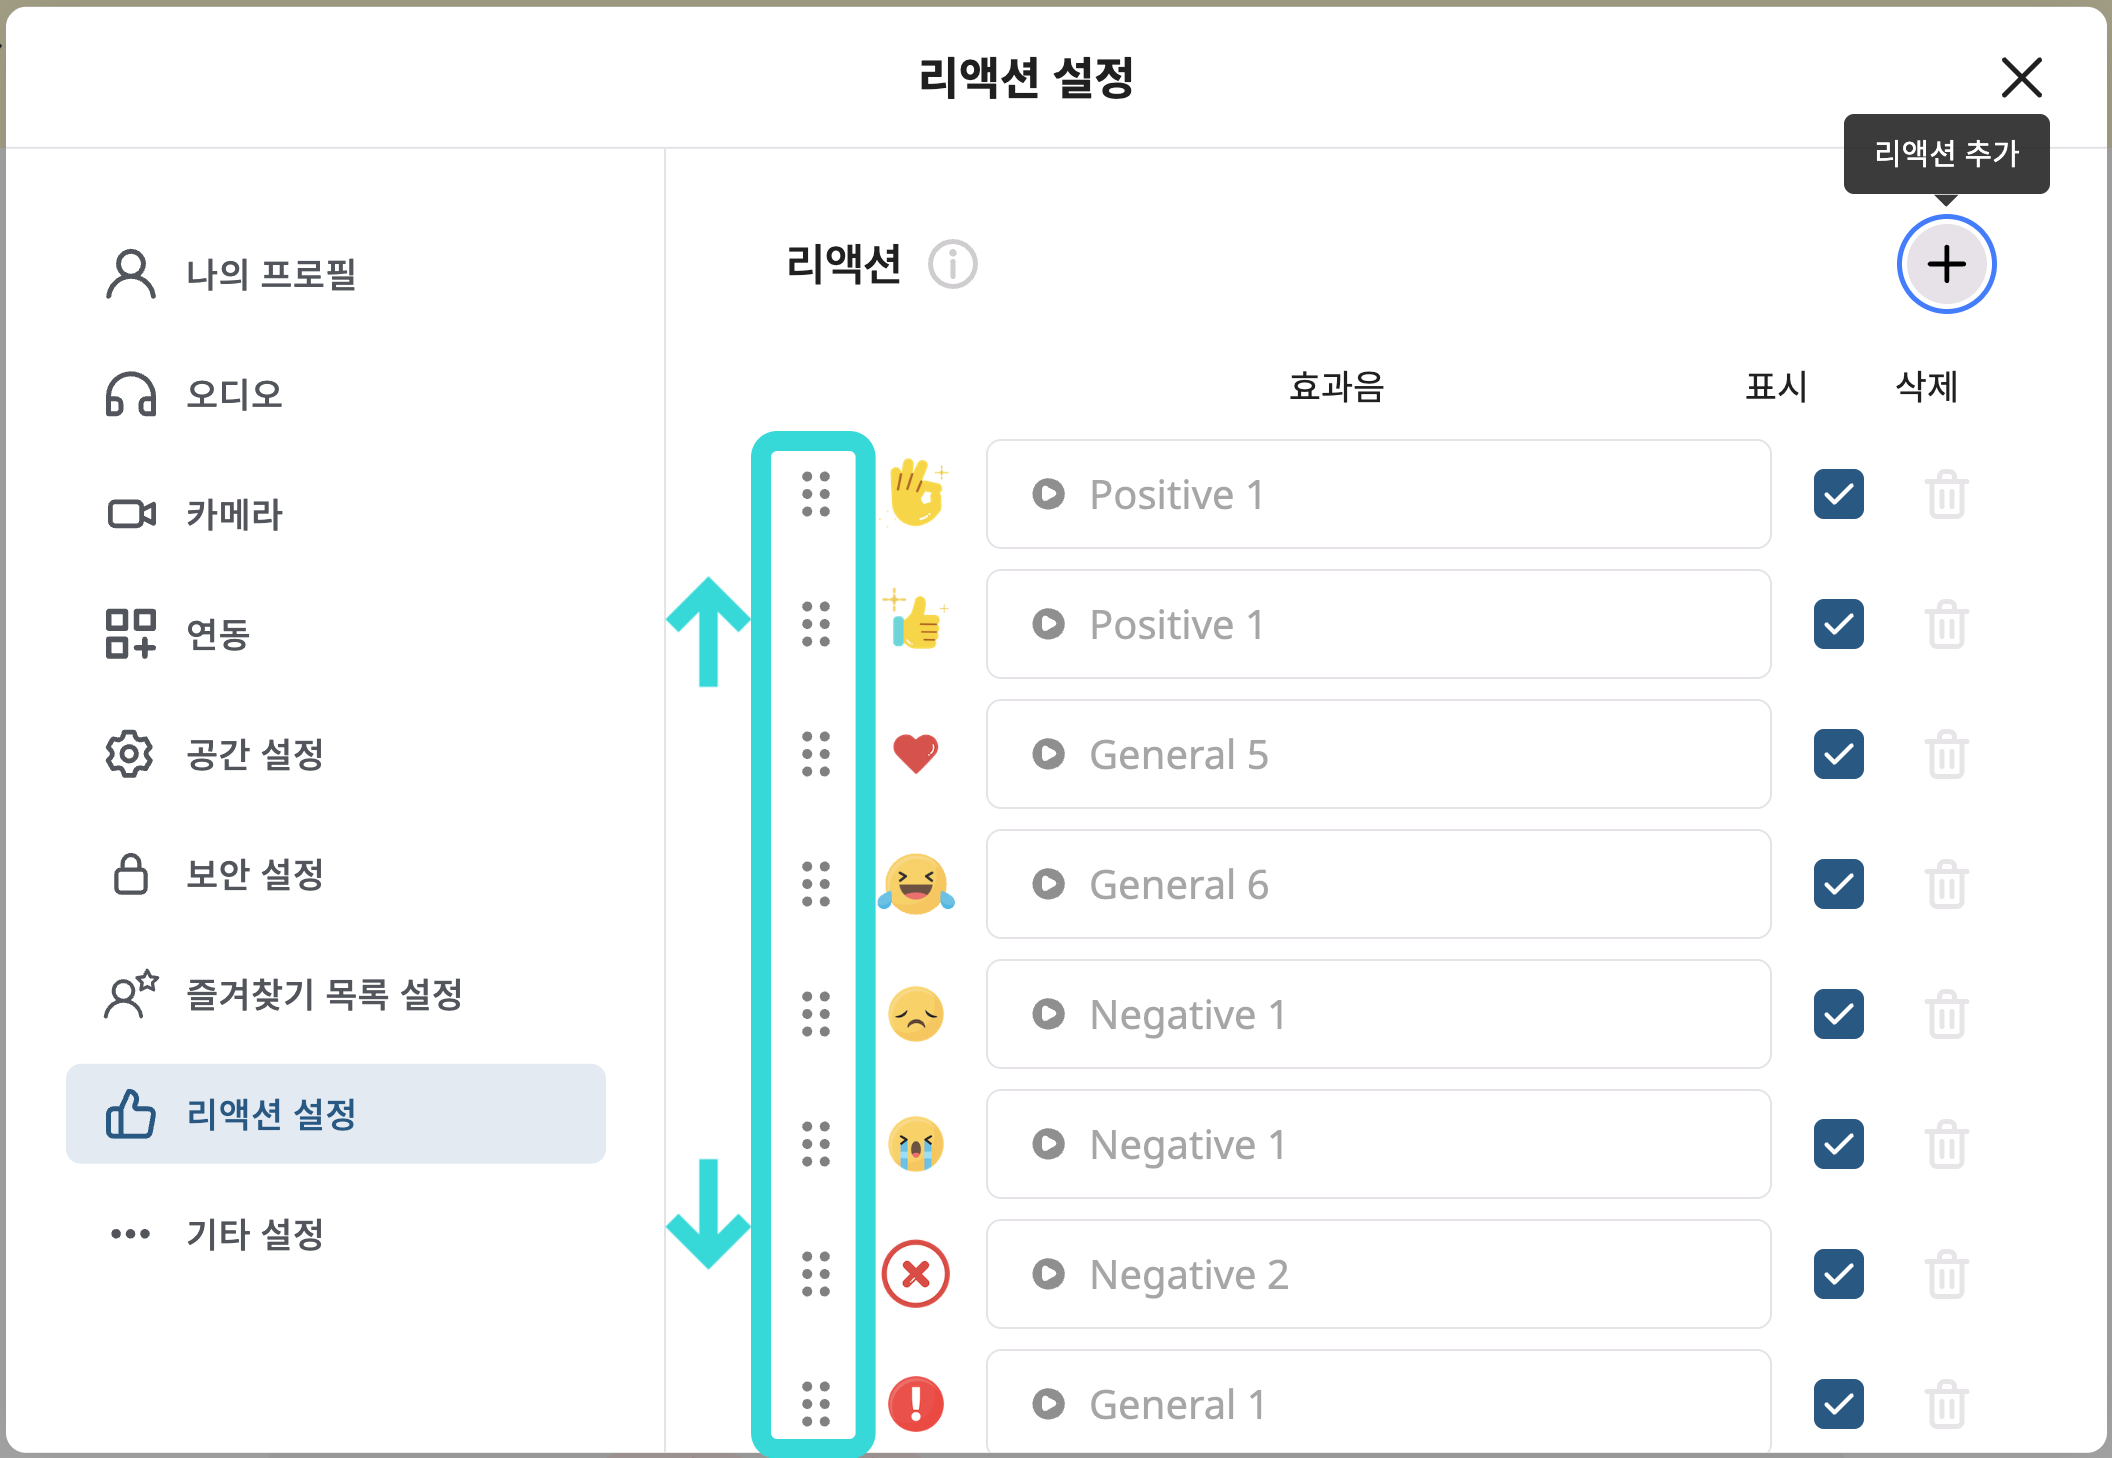Open the 리액션 info tooltip icon
The height and width of the screenshot is (1458, 2112).
pyautogui.click(x=951, y=265)
